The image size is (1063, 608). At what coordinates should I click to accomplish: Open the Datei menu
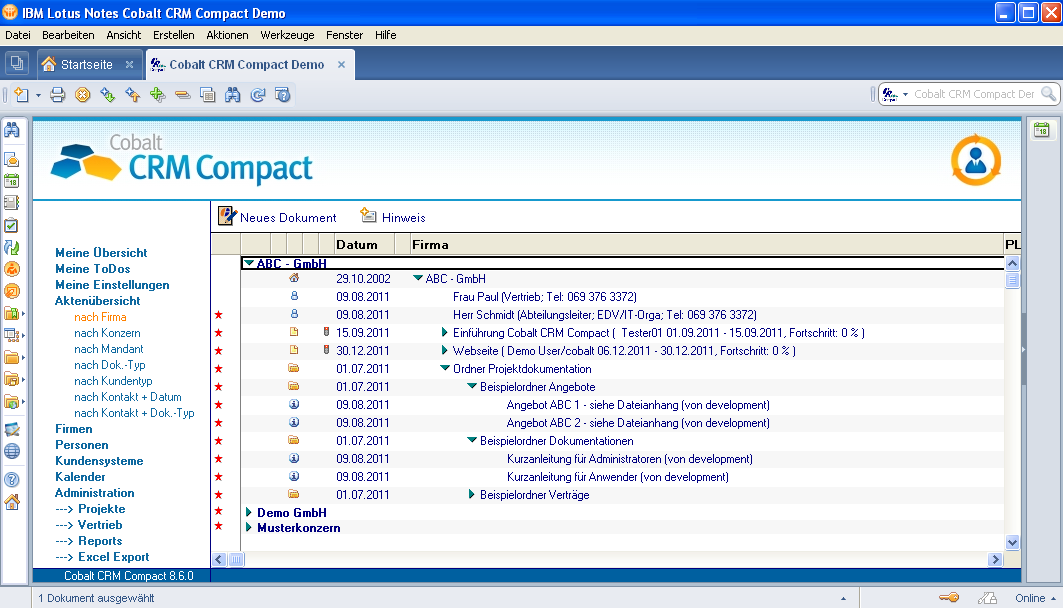18,35
